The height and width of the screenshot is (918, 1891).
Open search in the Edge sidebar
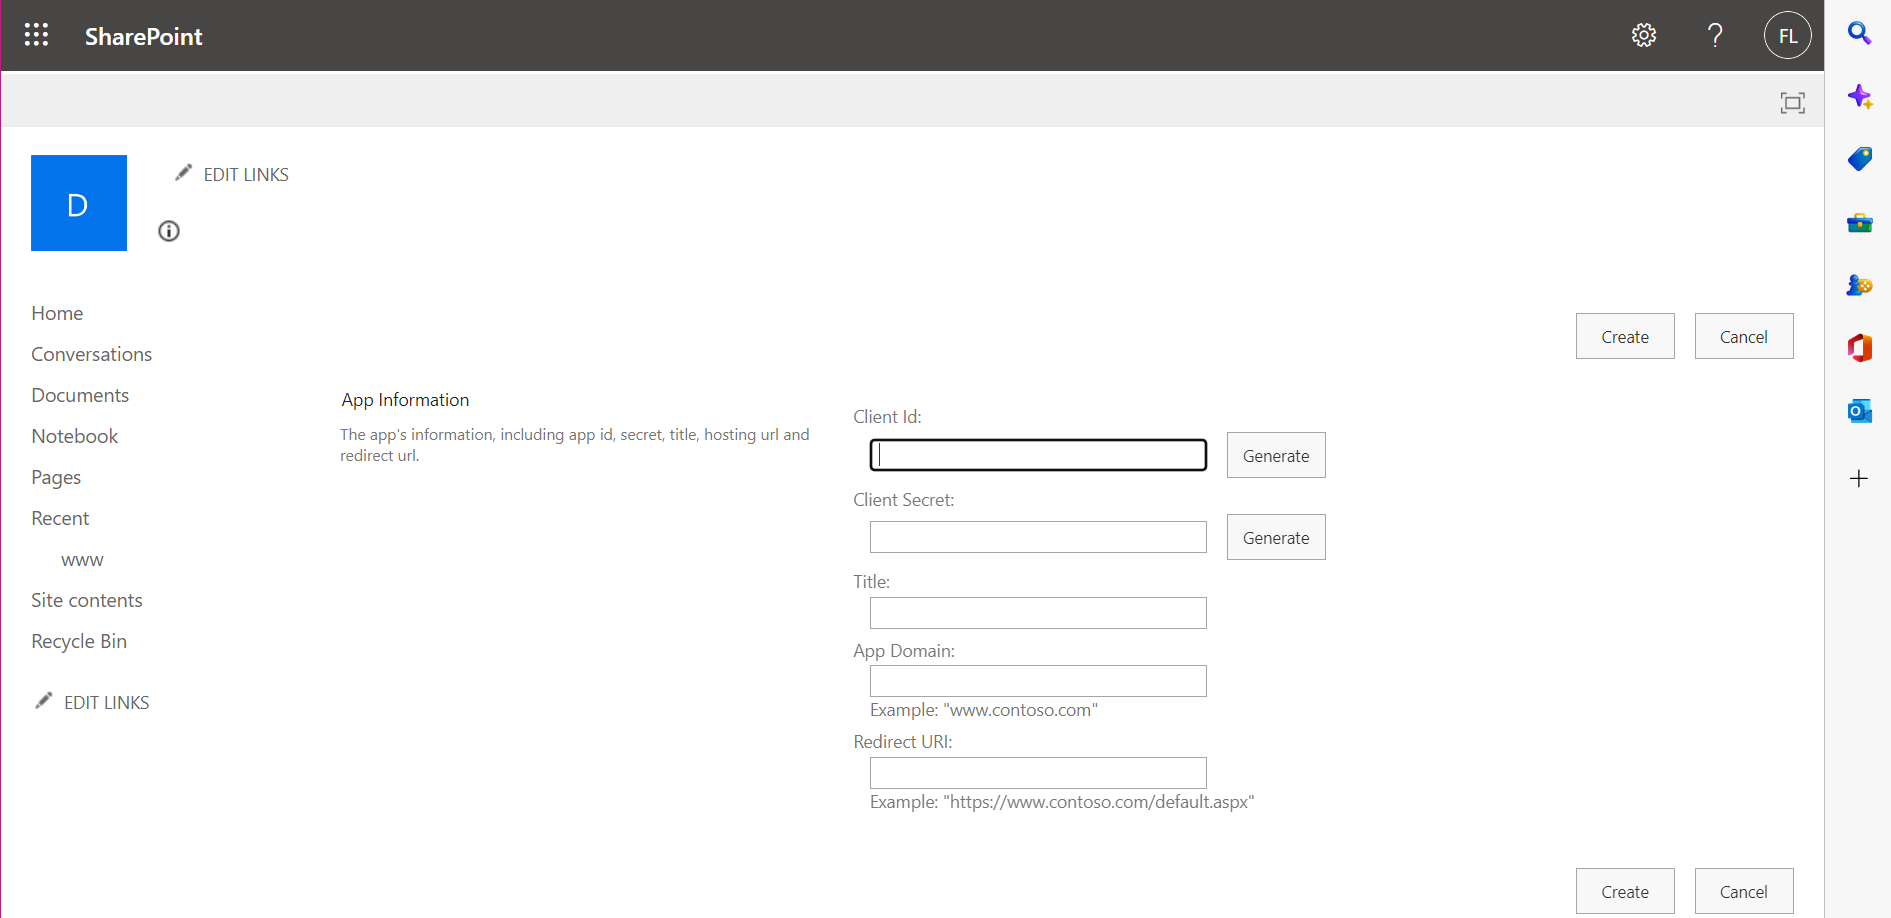(1859, 33)
